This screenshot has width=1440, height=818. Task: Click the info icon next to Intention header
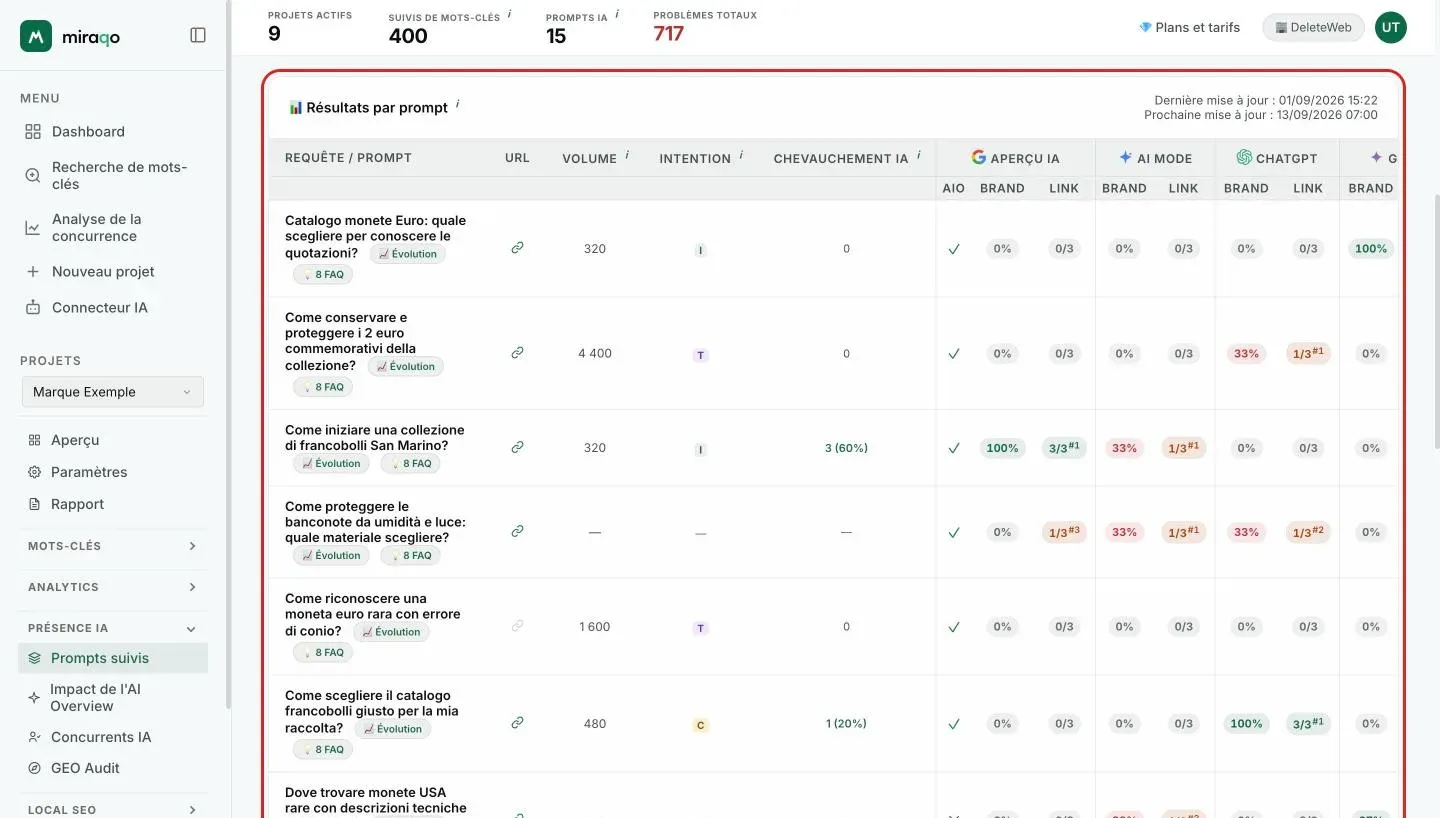pyautogui.click(x=741, y=155)
